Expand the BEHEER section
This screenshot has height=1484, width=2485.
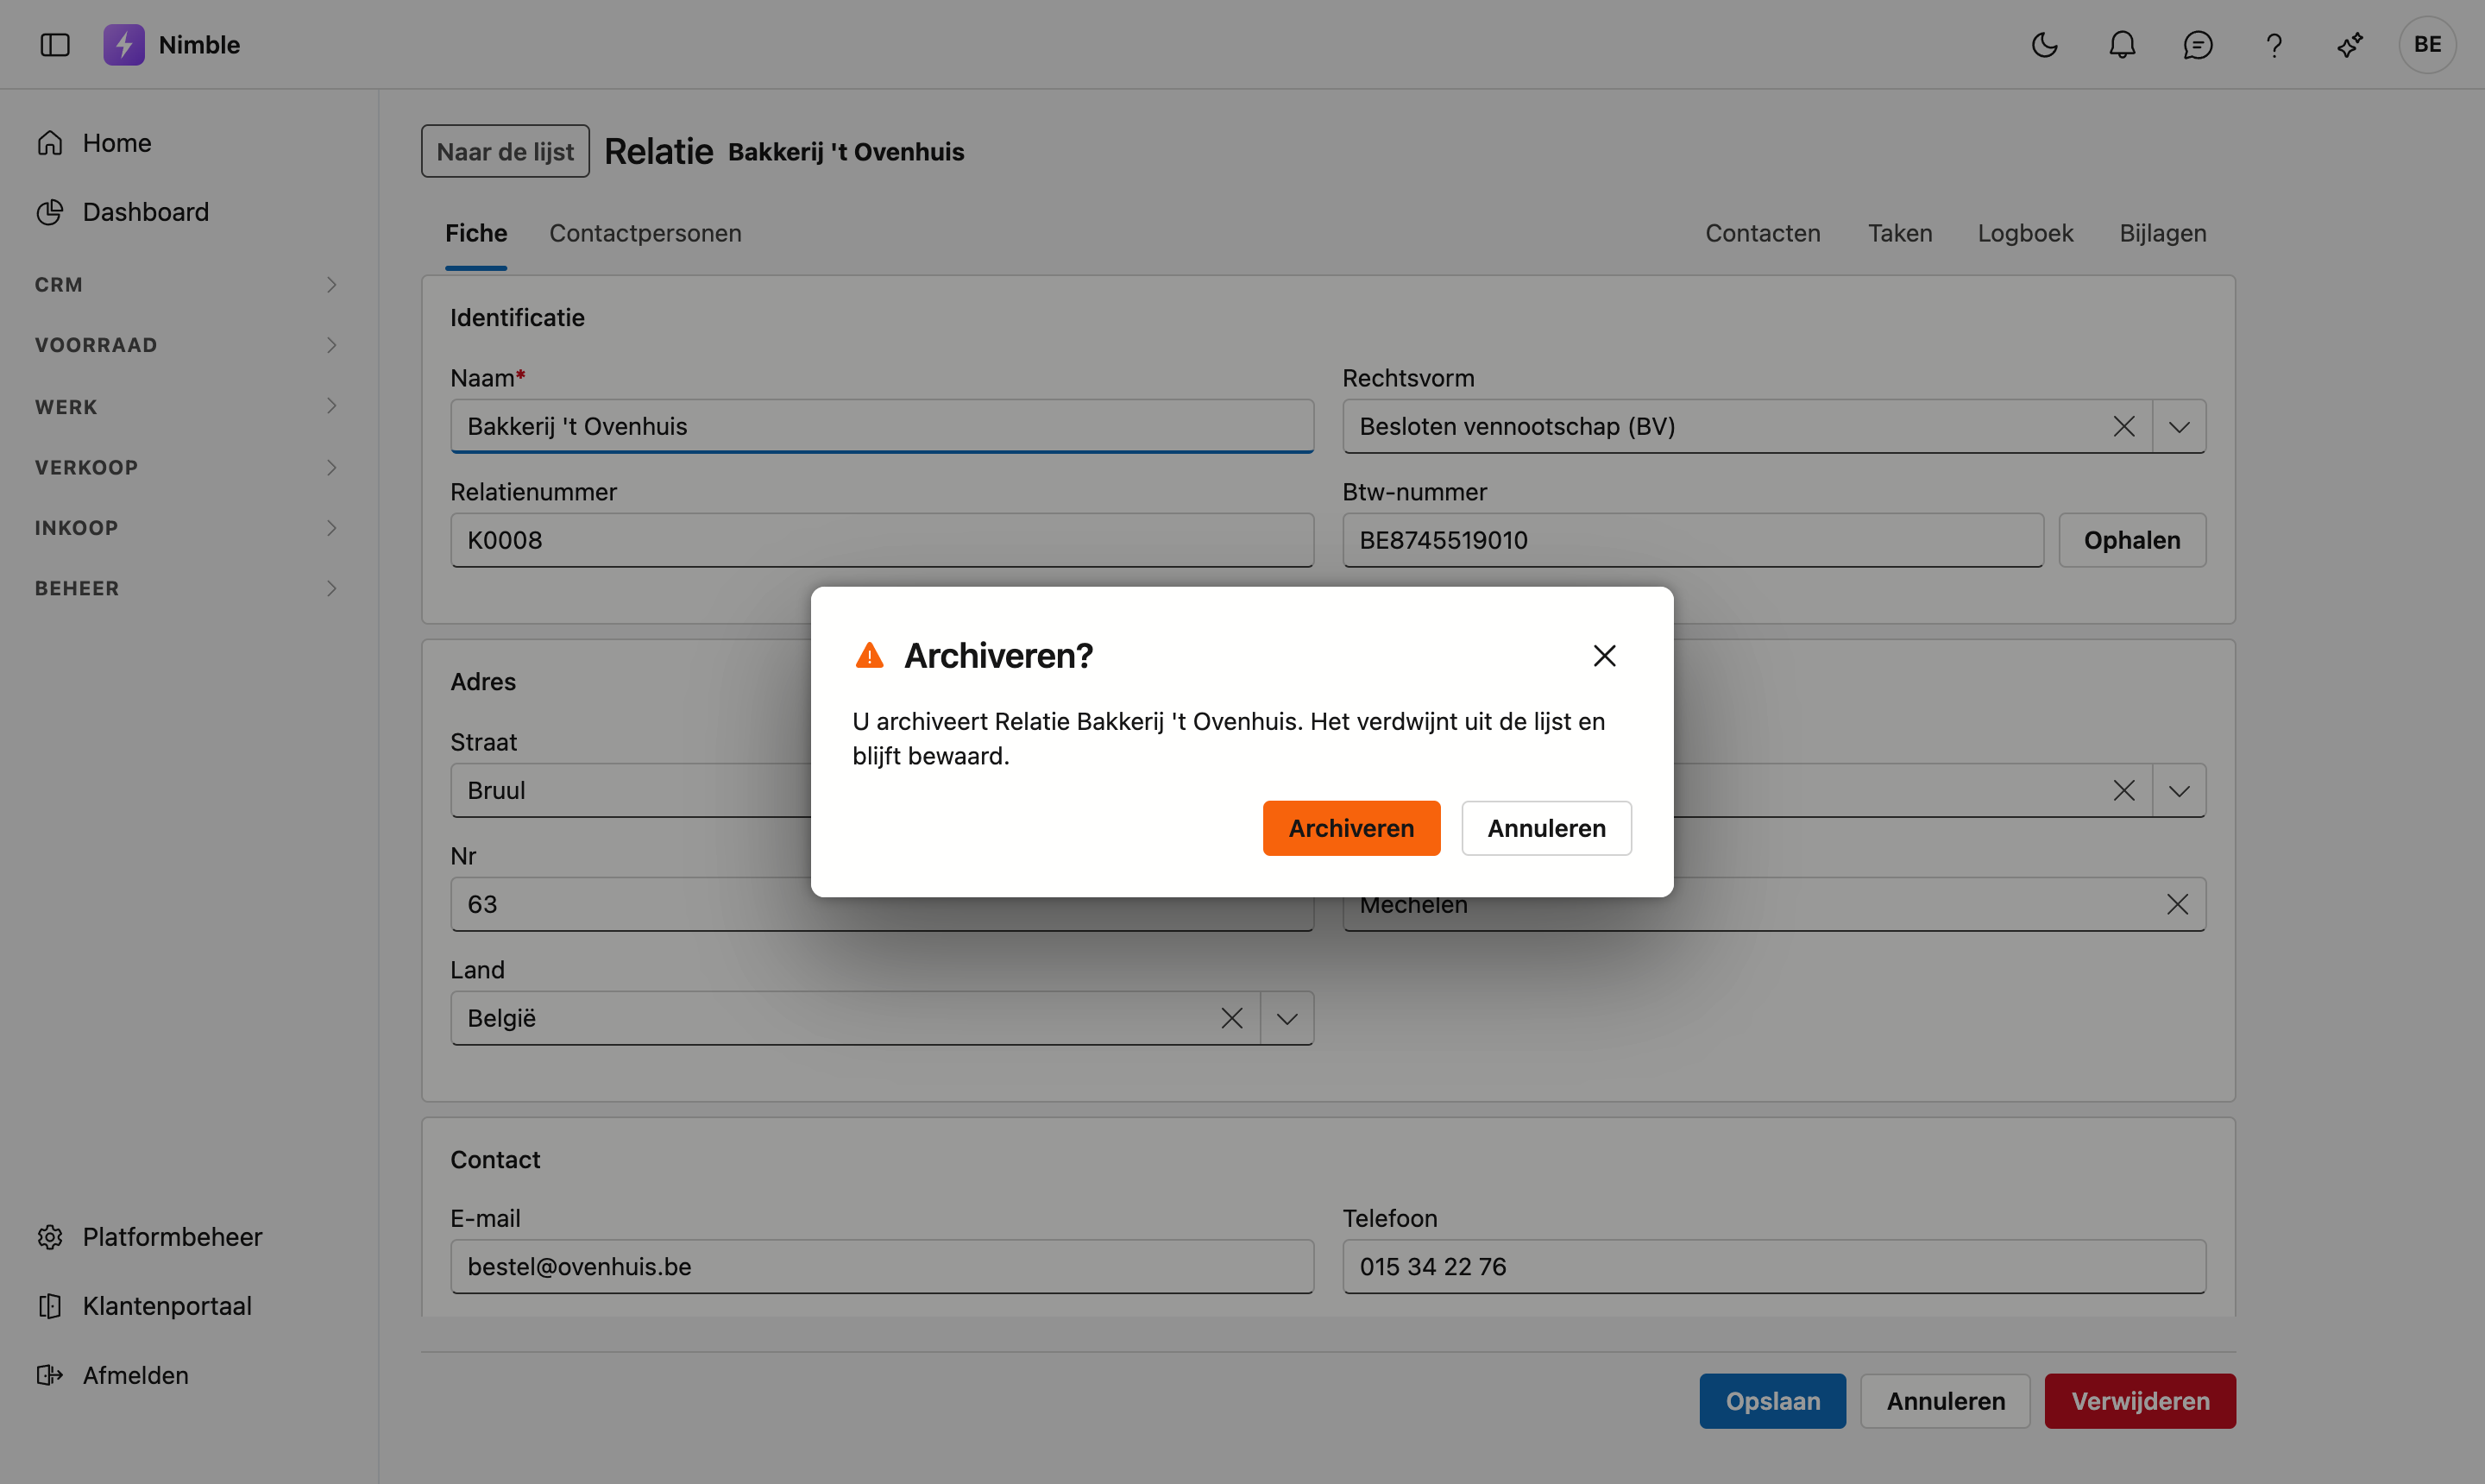(x=187, y=588)
